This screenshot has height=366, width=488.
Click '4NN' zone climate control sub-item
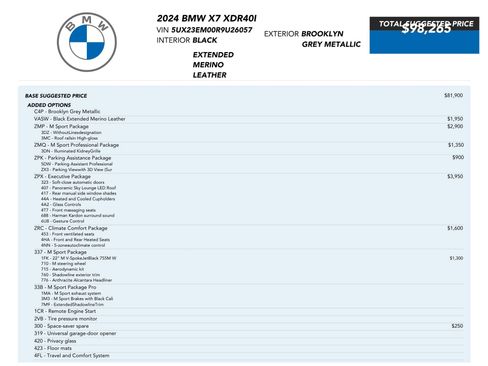73,245
